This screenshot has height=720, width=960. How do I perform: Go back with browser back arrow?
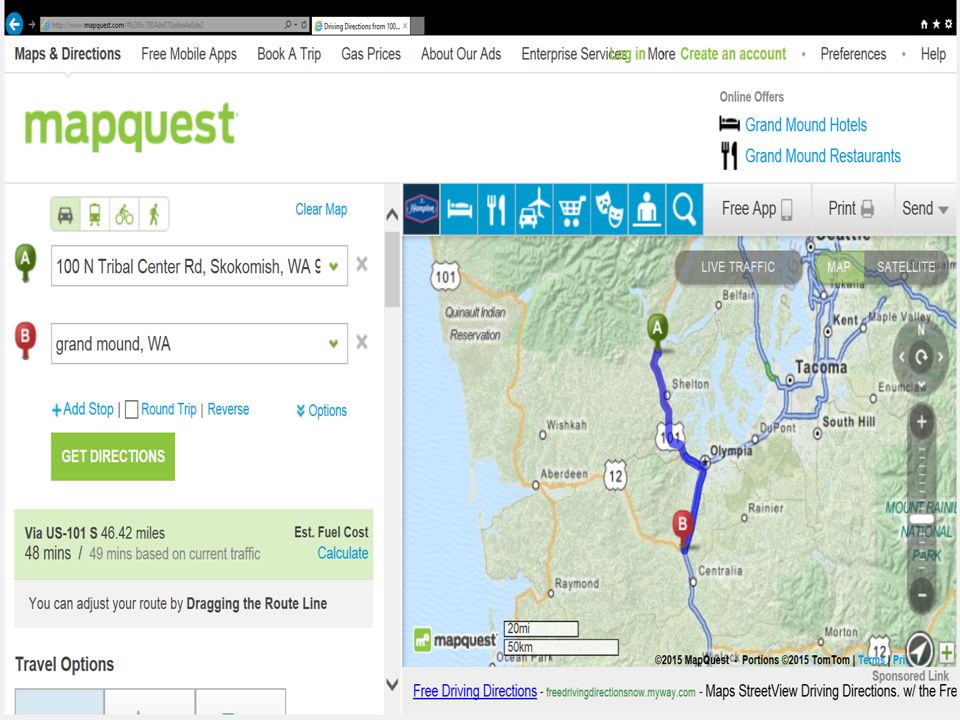coord(14,24)
